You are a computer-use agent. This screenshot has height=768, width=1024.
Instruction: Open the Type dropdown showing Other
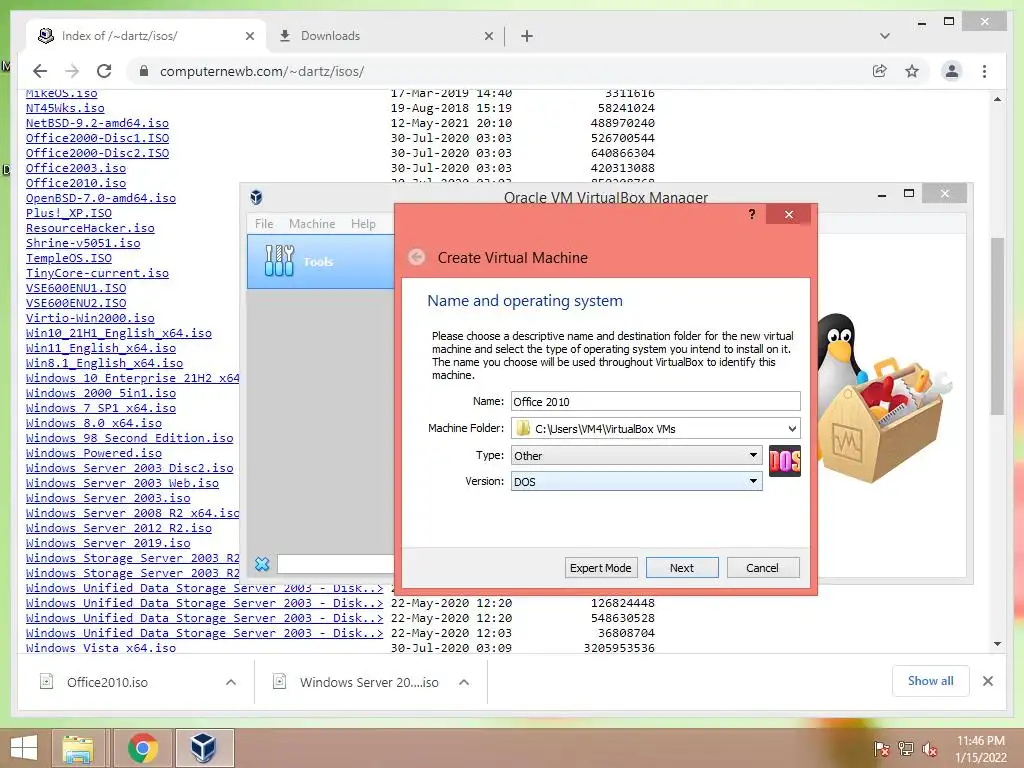coord(636,455)
